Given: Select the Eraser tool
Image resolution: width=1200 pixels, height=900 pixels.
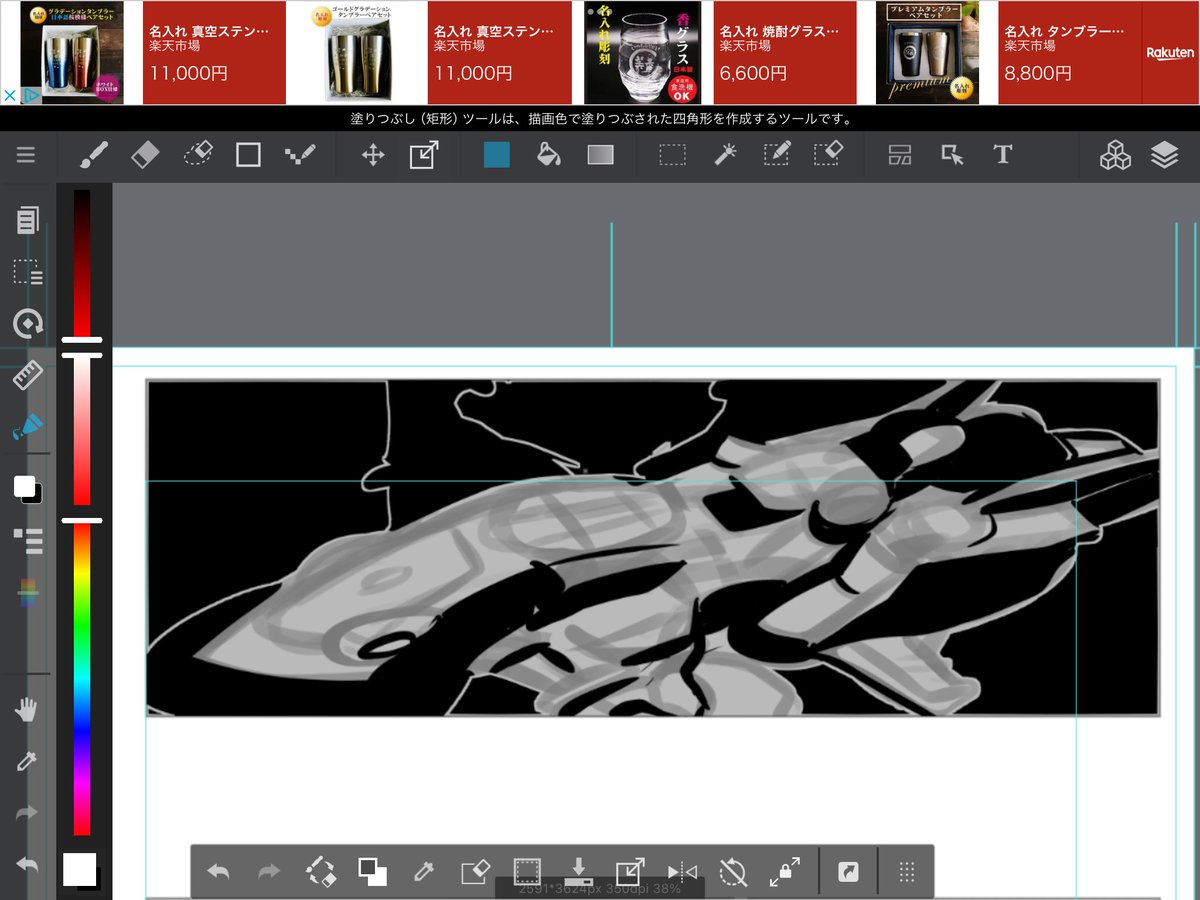Looking at the screenshot, I should [x=145, y=155].
